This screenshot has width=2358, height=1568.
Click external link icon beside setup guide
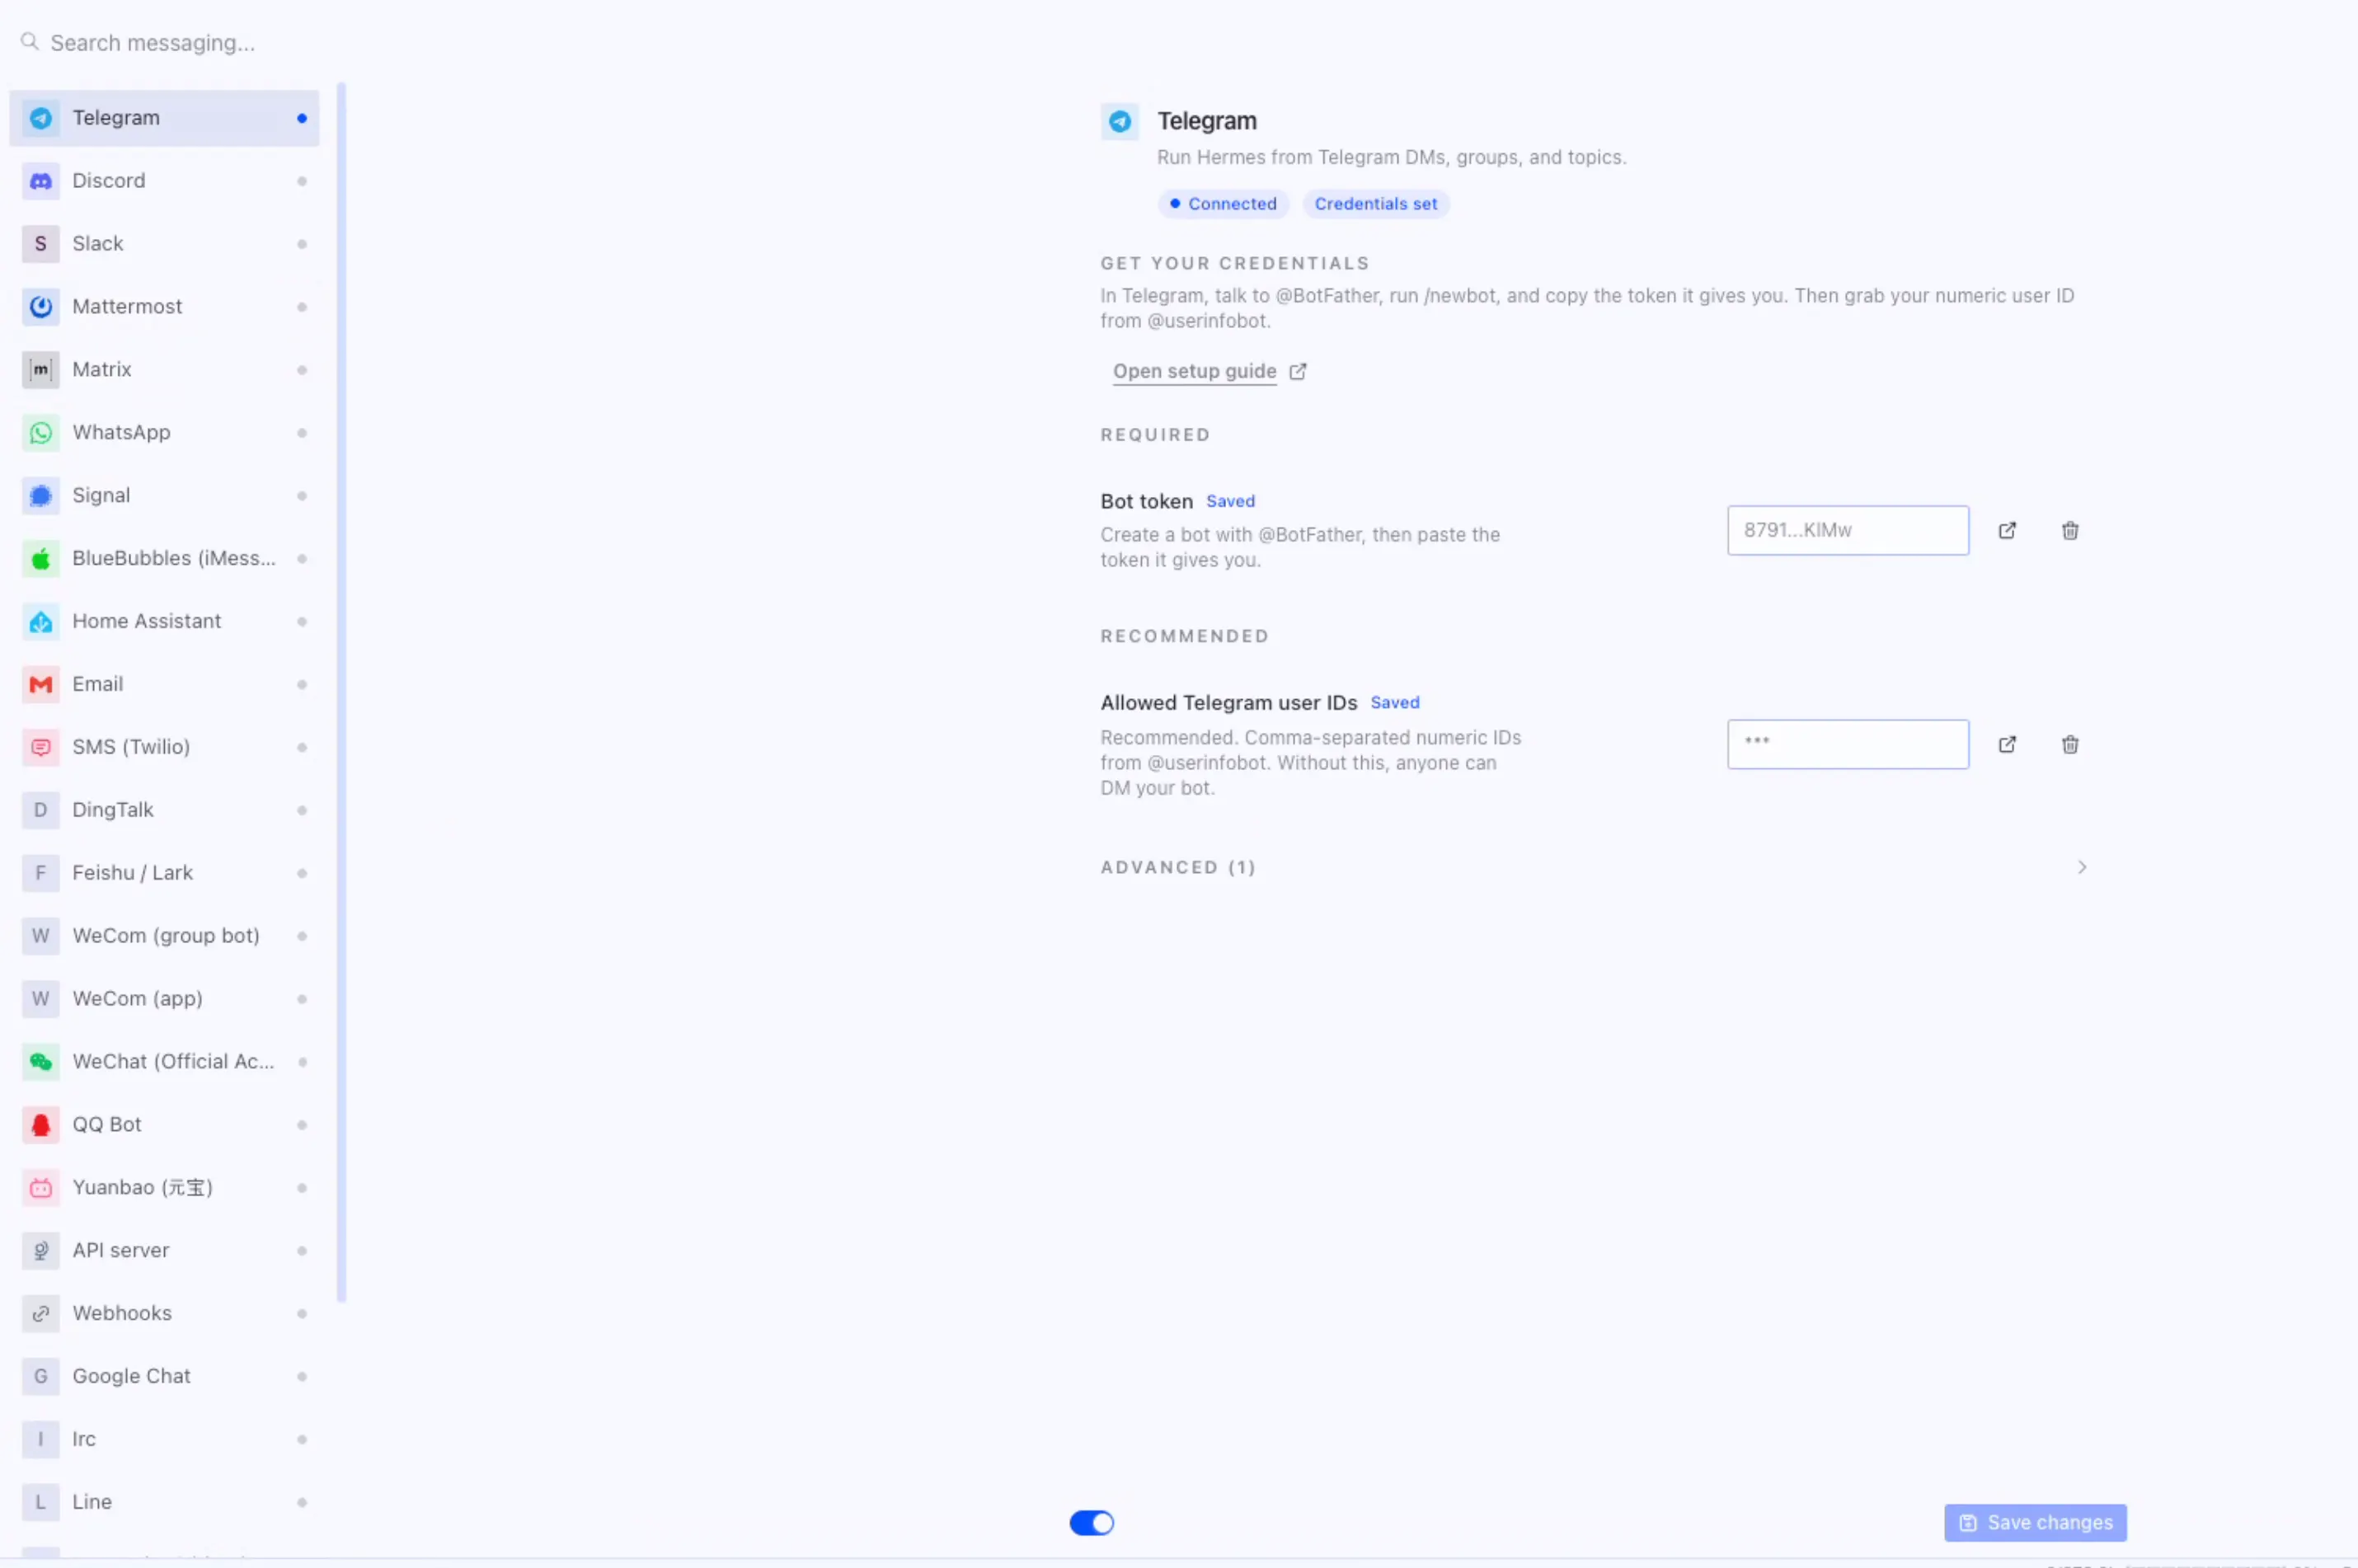pos(1298,372)
